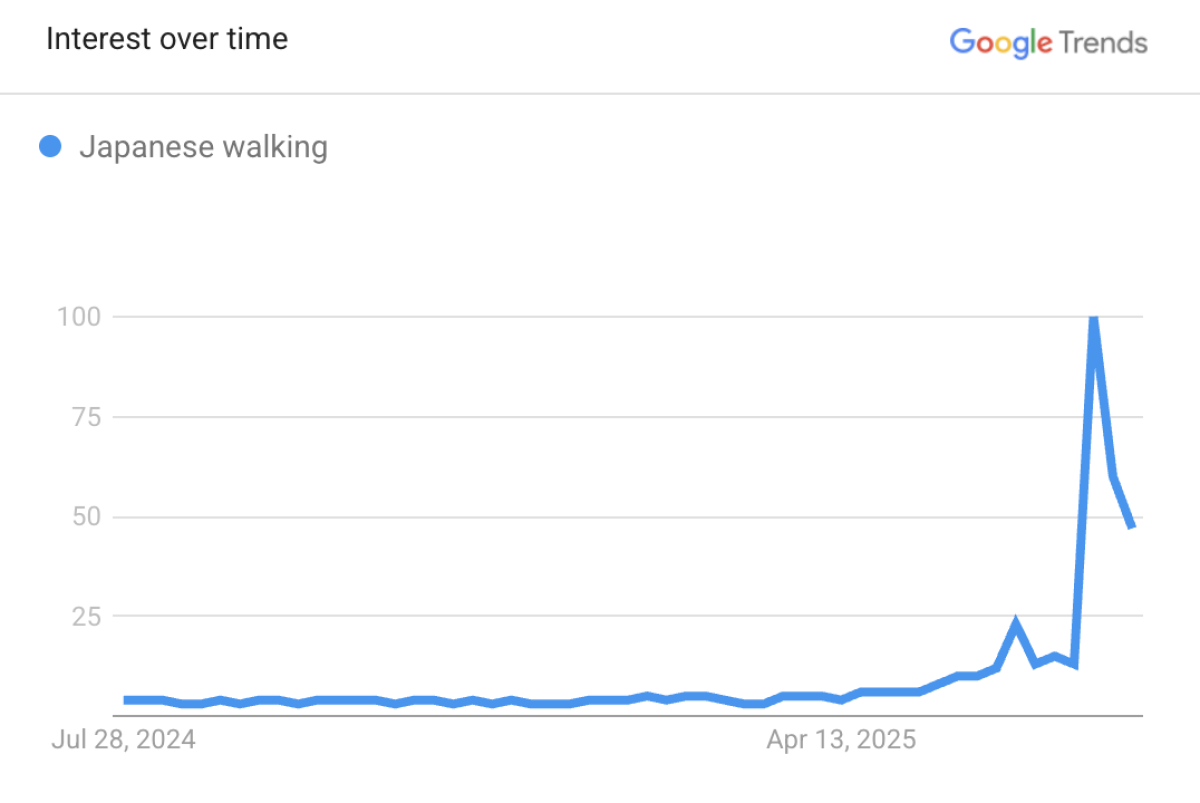Click the Apr 13, 2025 axis label
Image resolution: width=1200 pixels, height=803 pixels.
coord(841,740)
